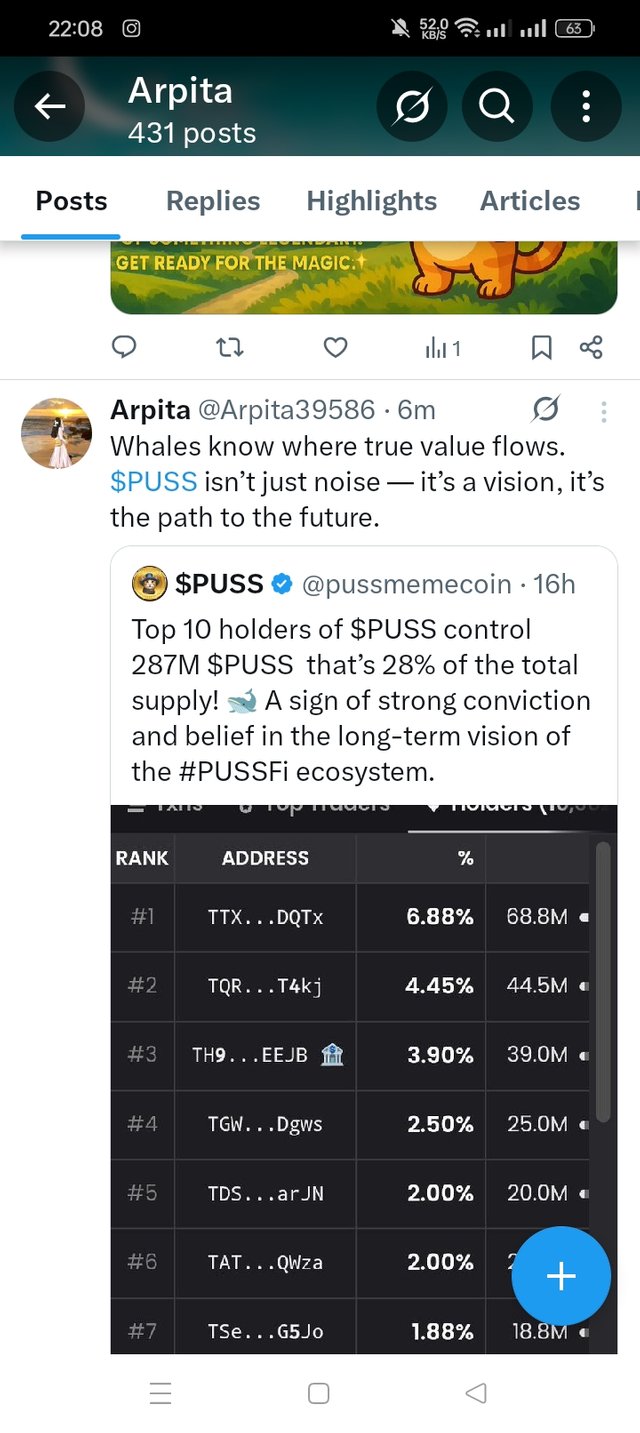The image size is (640, 1433).
Task: Open more options on Arpita's tweet
Action: click(603, 411)
